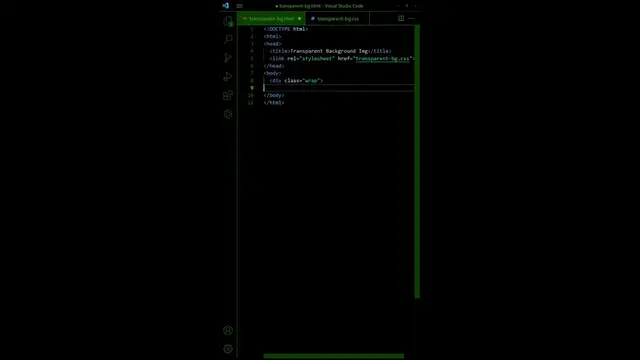Image resolution: width=640 pixels, height=360 pixels.
Task: Open the Run and Debug view
Action: click(x=228, y=76)
